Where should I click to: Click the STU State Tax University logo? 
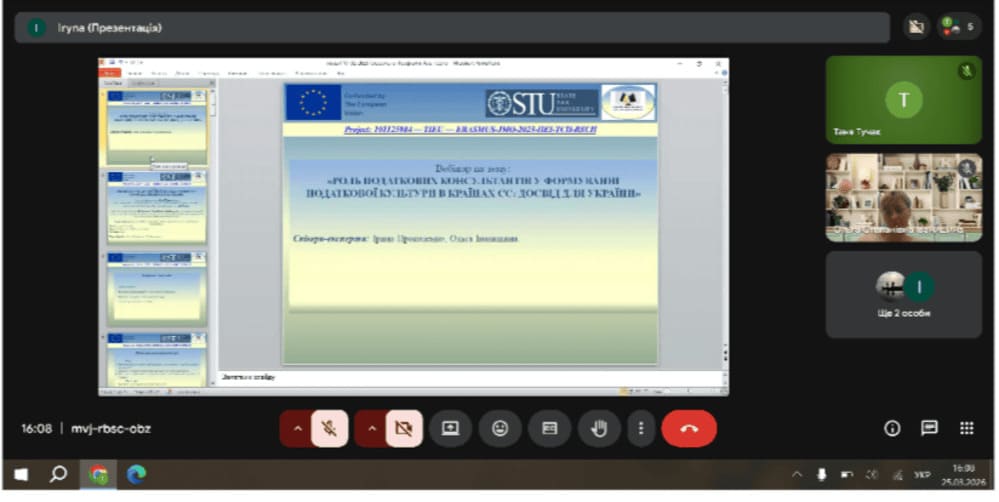542,103
